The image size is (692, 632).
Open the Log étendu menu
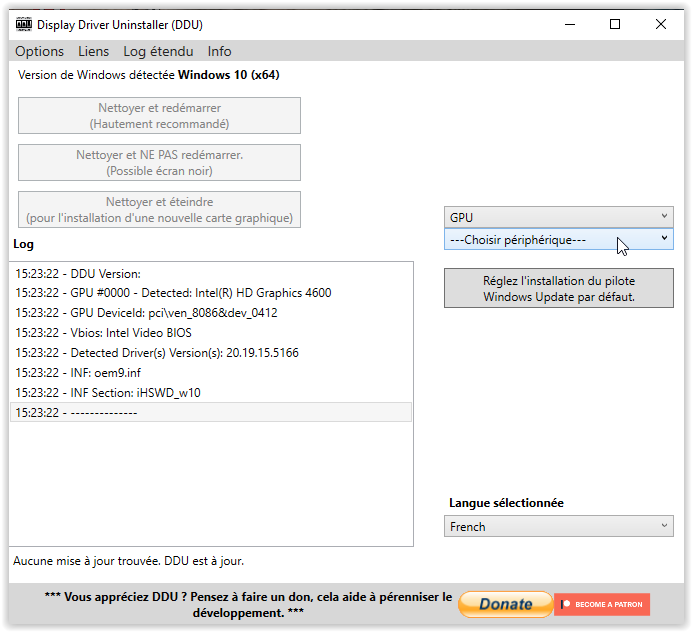coord(158,51)
